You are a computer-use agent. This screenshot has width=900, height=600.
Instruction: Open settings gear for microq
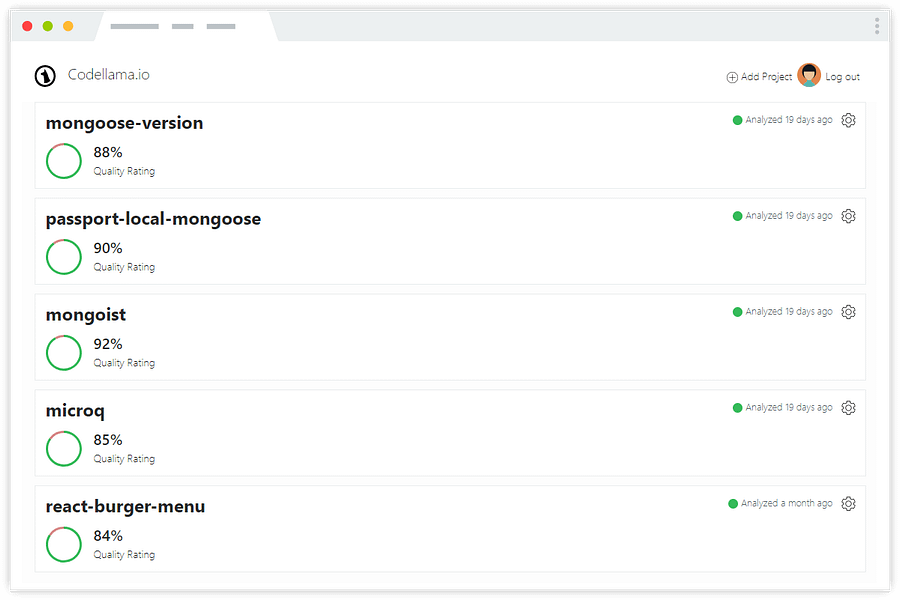pos(848,408)
